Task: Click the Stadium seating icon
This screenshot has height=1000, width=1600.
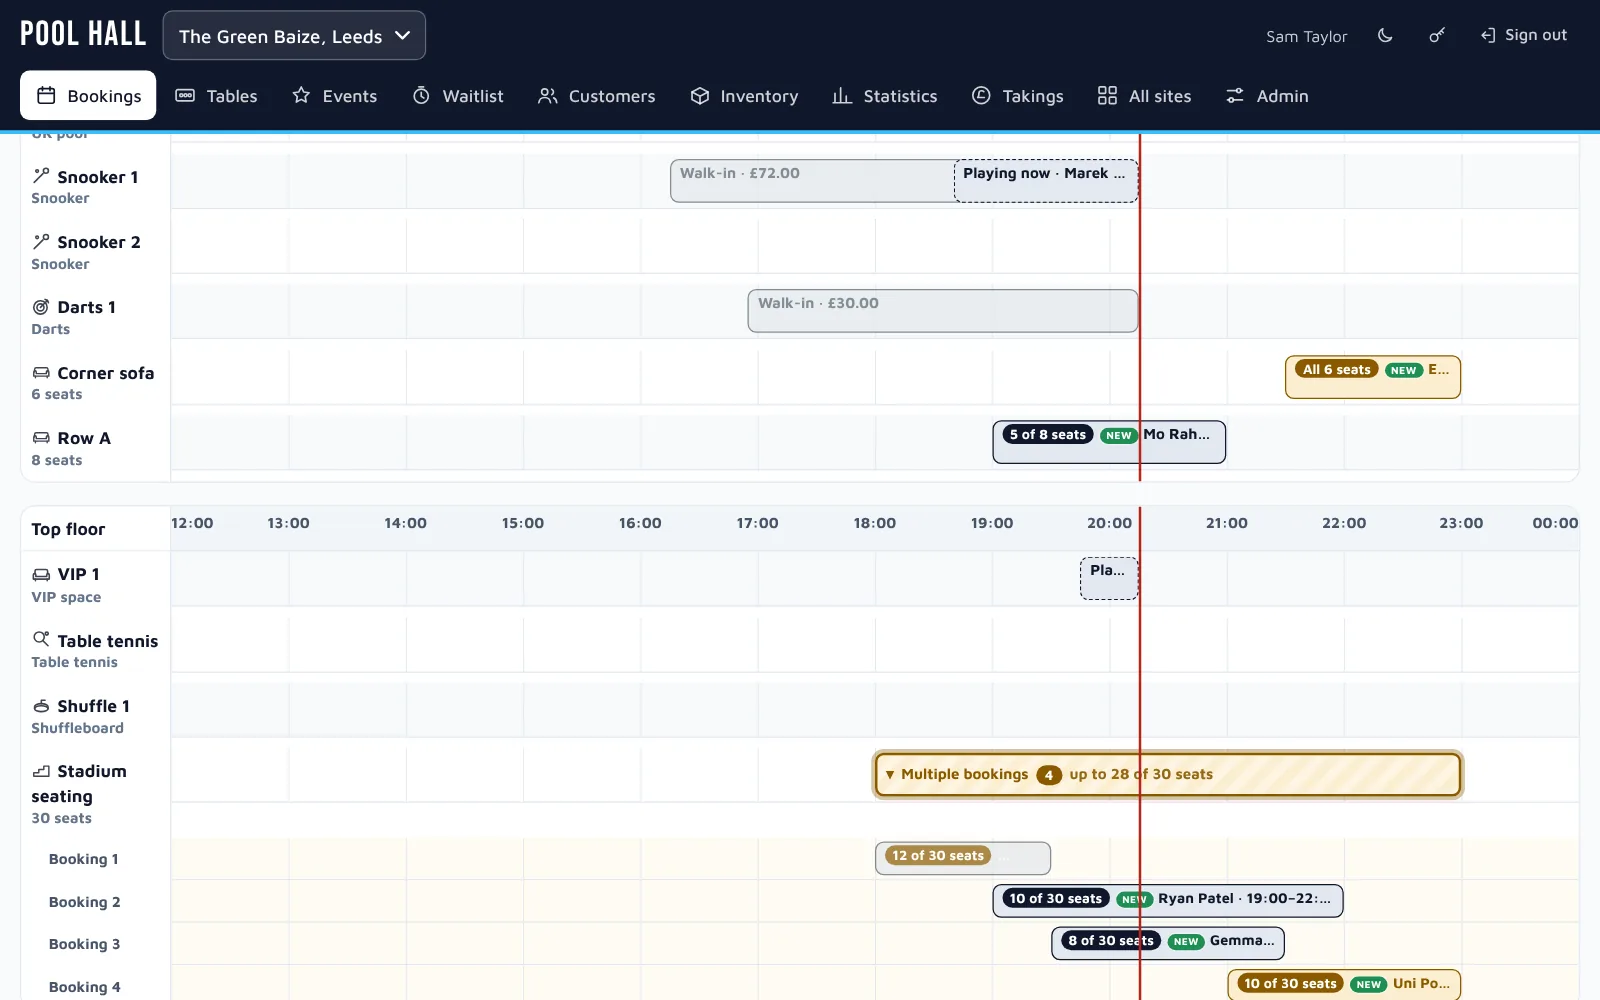Action: (x=41, y=771)
